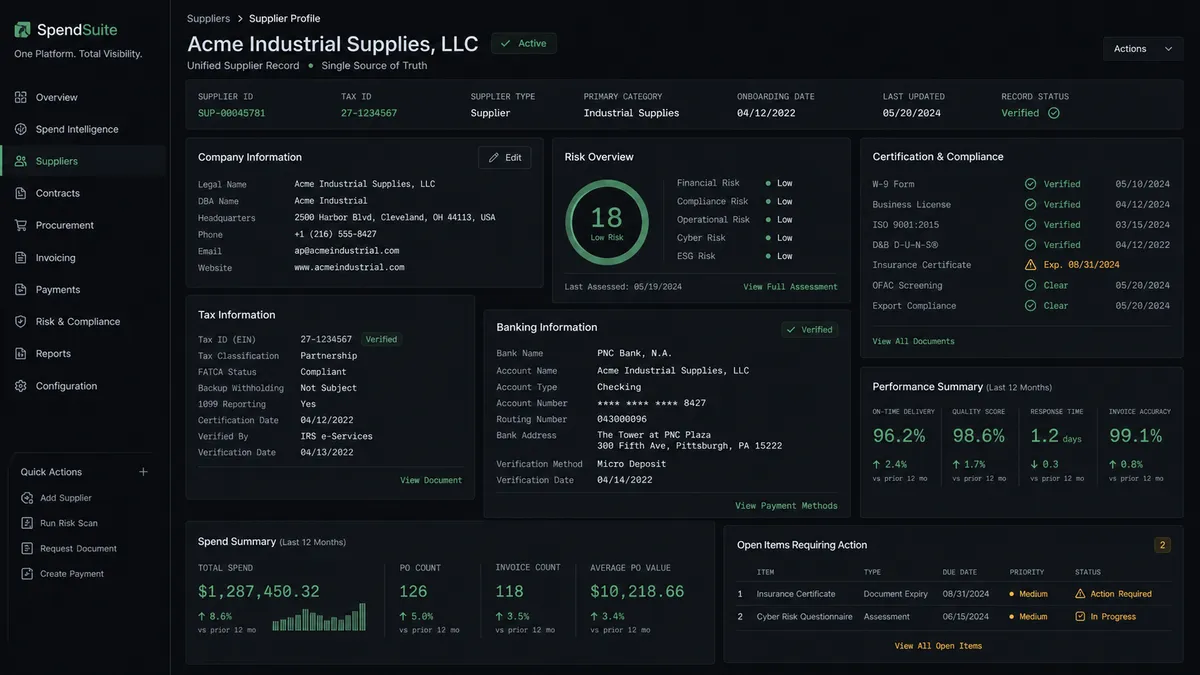Click the View All Open Items link
Screen dimensions: 1200x675
coord(938,646)
